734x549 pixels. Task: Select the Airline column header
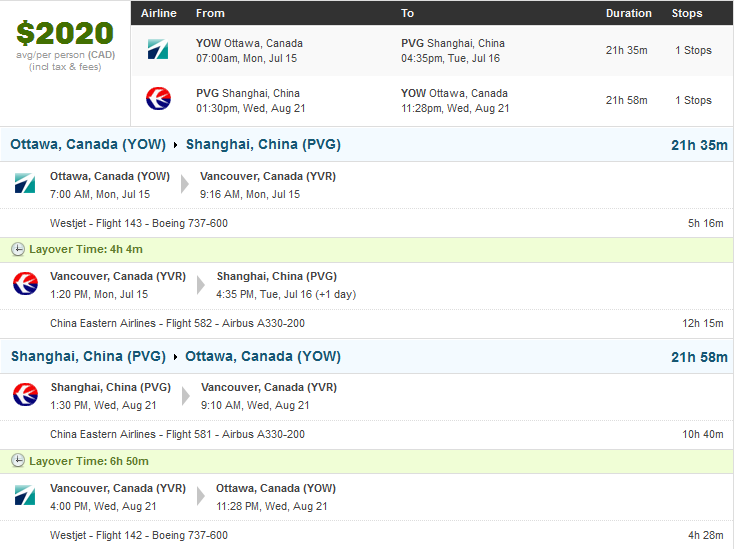(x=159, y=13)
